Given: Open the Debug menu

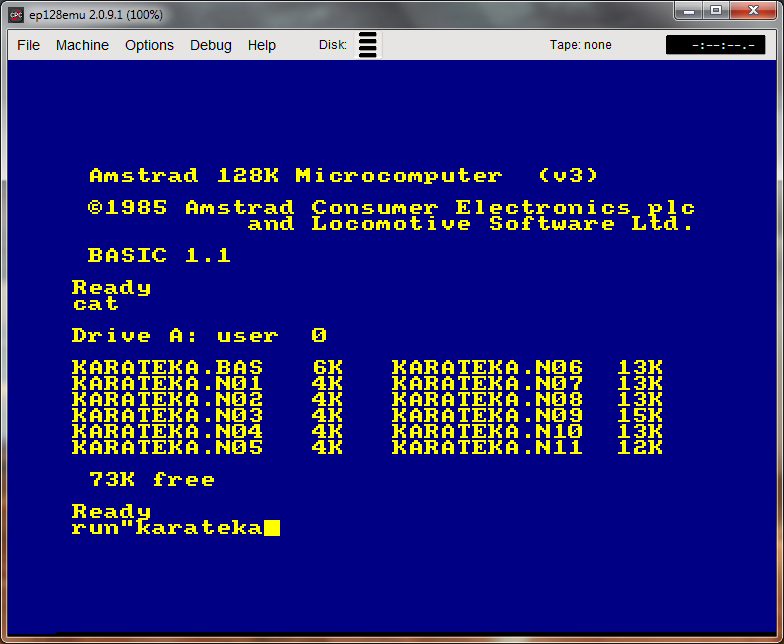Looking at the screenshot, I should (210, 45).
